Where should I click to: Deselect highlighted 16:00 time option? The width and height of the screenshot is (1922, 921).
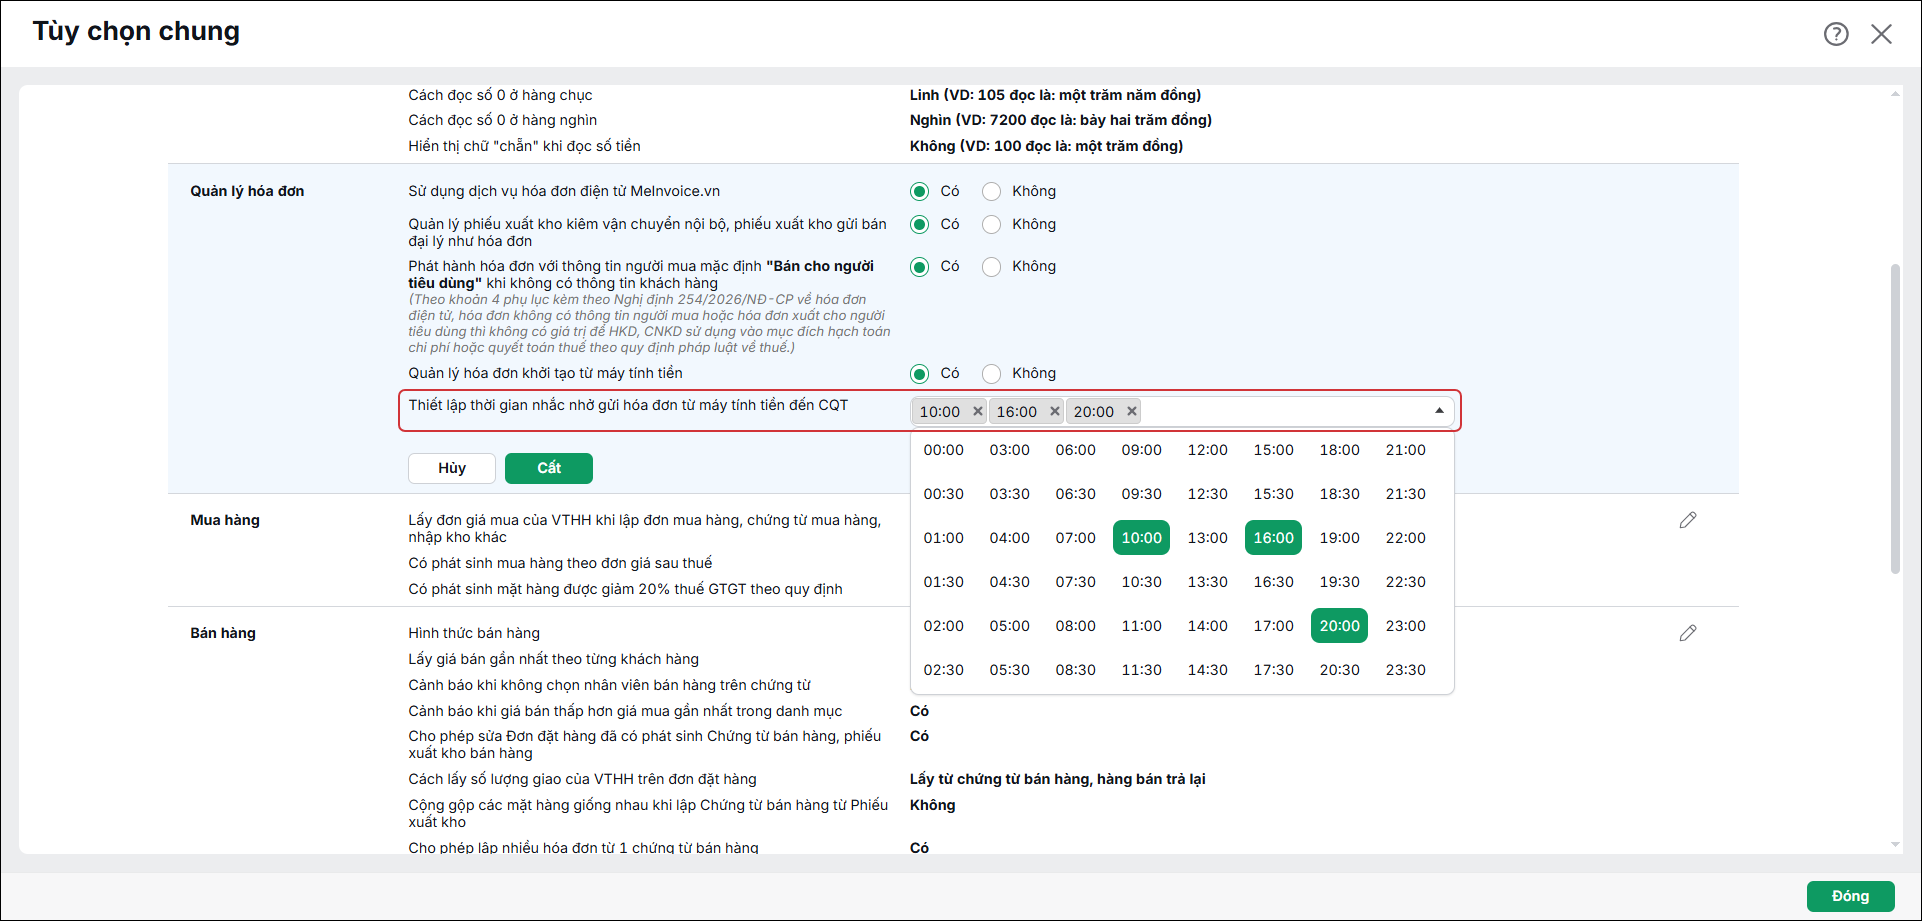(x=1274, y=538)
